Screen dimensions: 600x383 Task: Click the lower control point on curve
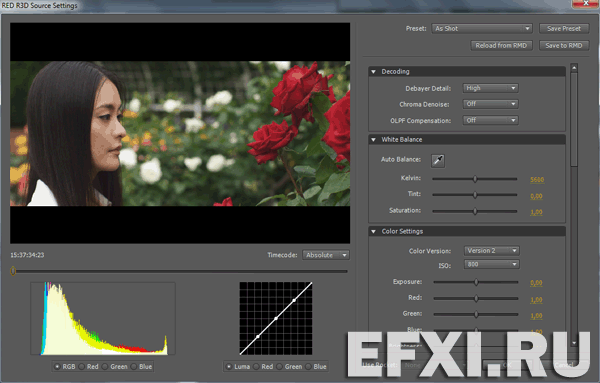pyautogui.click(x=258, y=336)
